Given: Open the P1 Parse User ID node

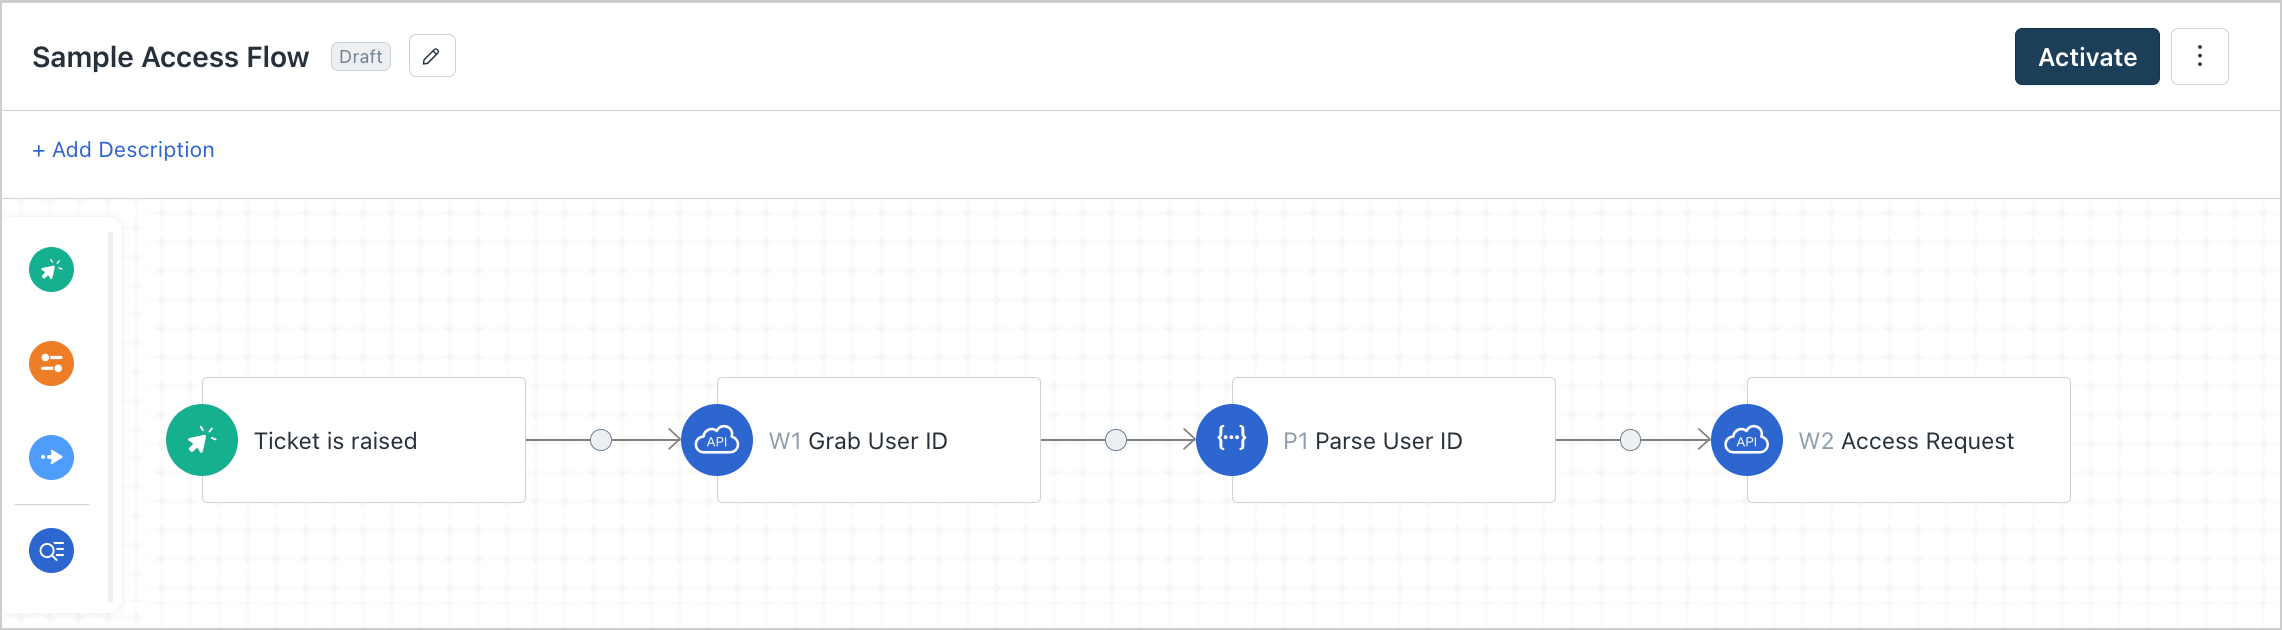Looking at the screenshot, I should (x=1405, y=440).
